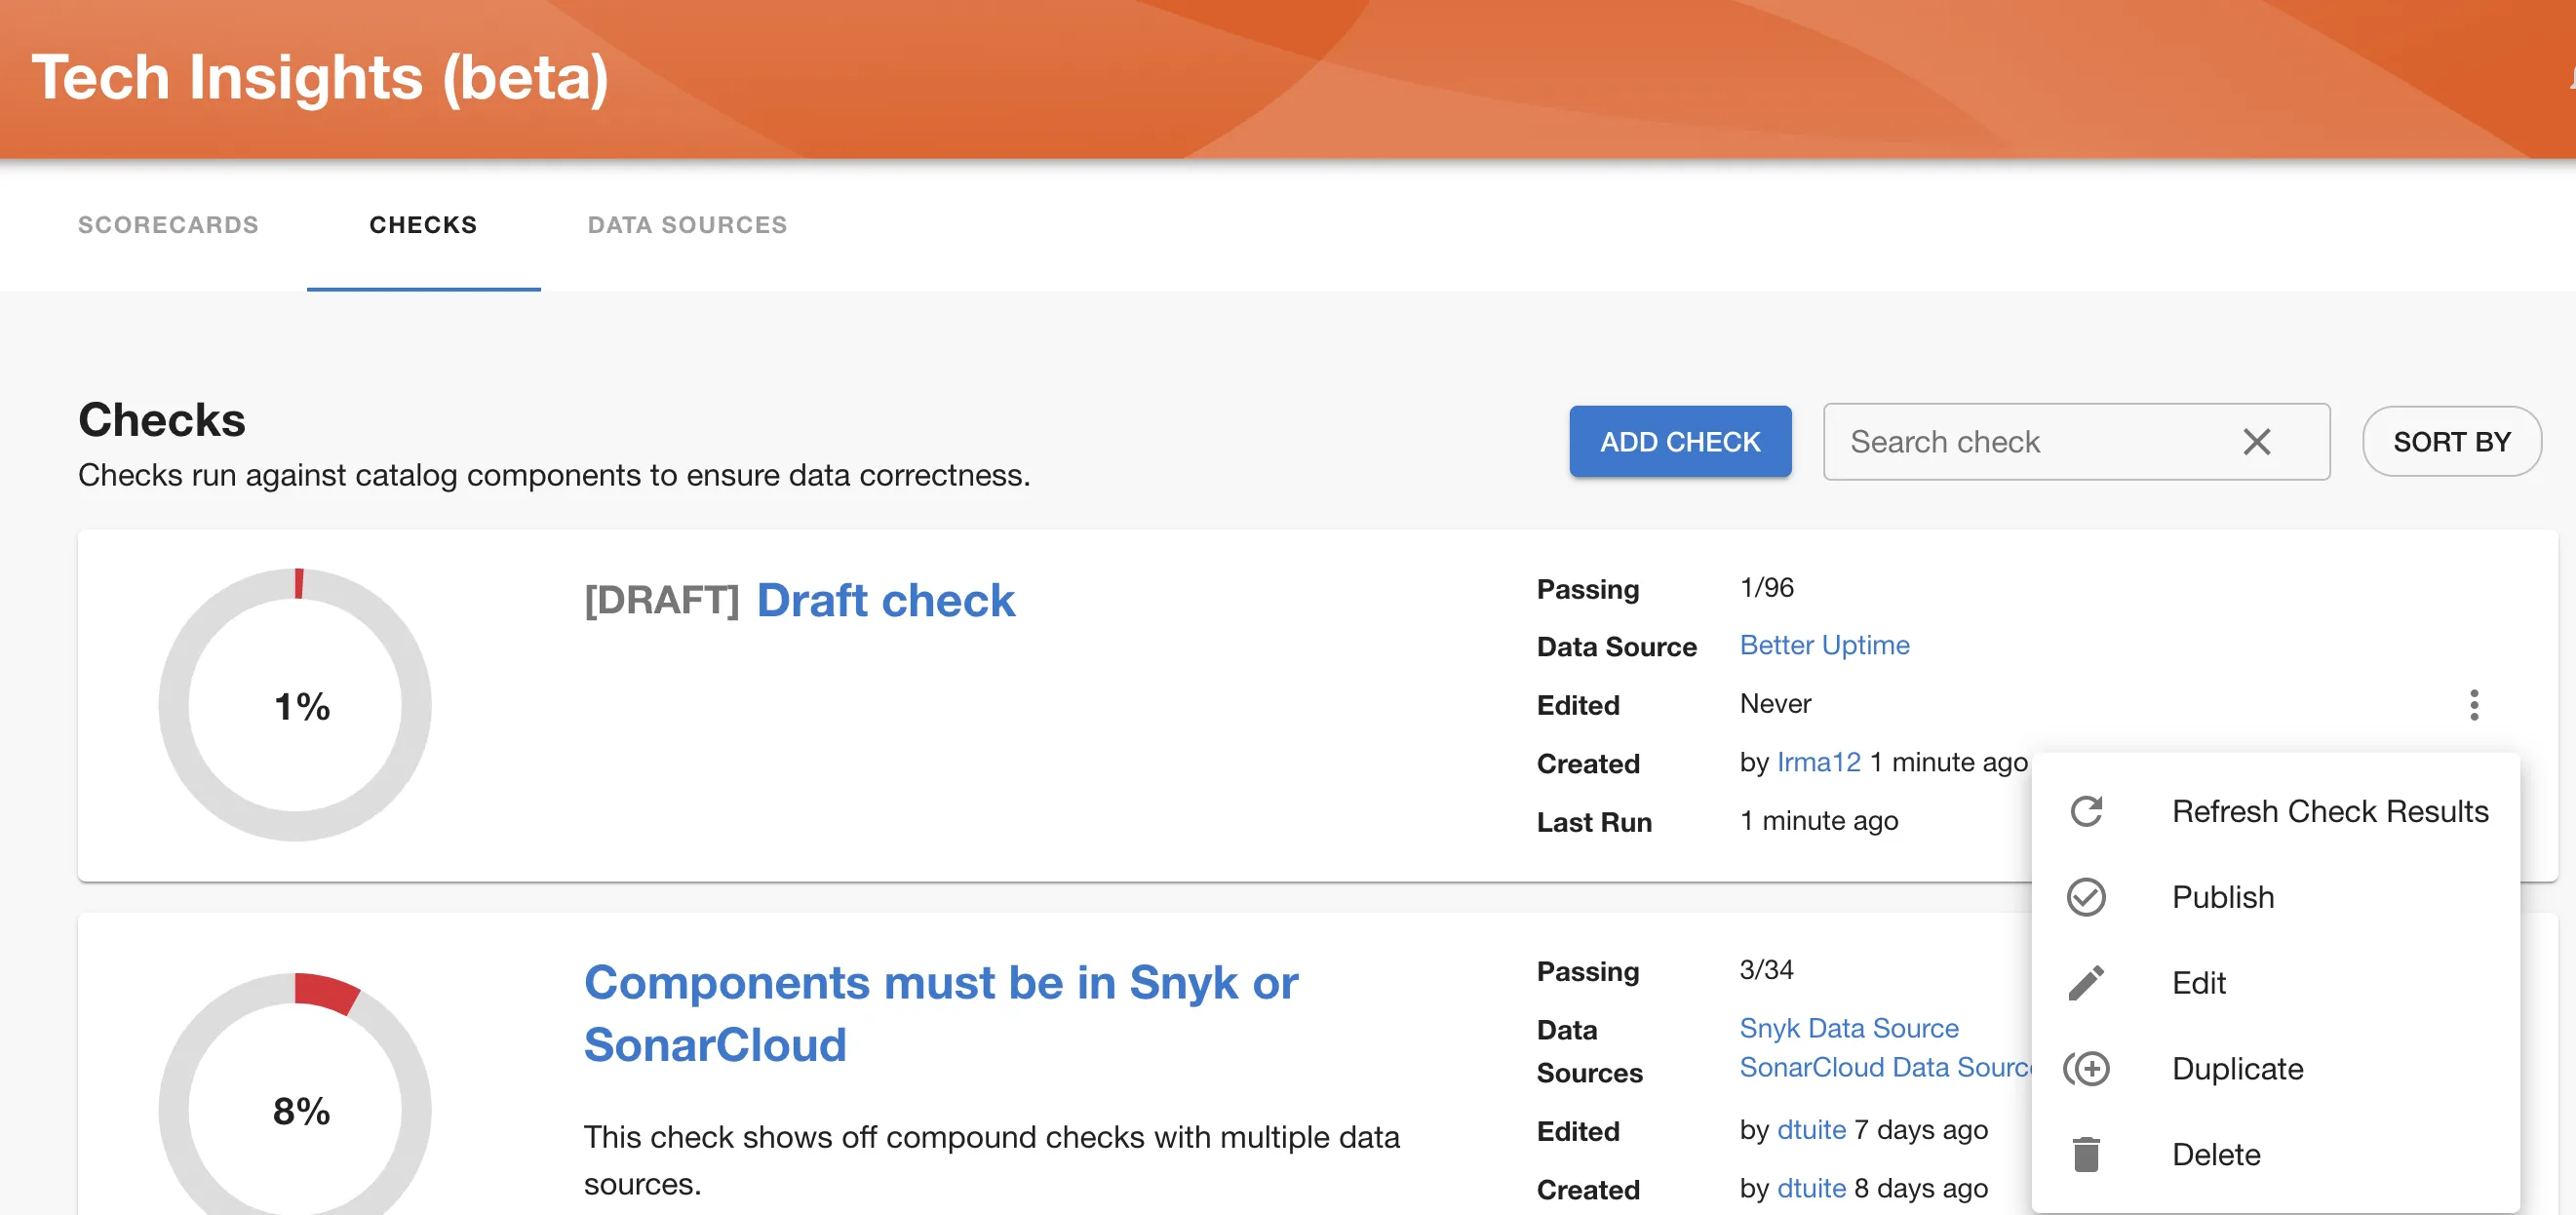The image size is (2576, 1215).
Task: Choose Delete from the context menu
Action: click(x=2216, y=1152)
